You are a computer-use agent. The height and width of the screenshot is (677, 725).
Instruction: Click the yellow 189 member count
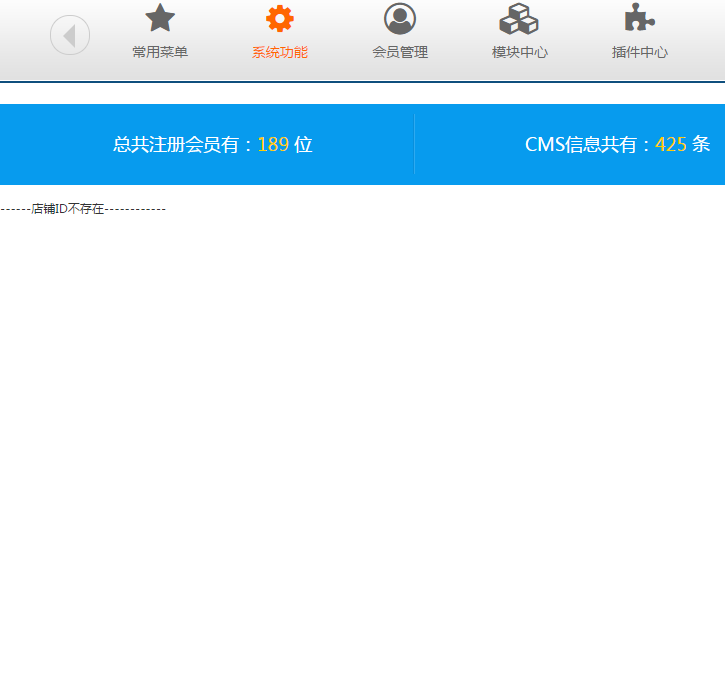pyautogui.click(x=273, y=145)
